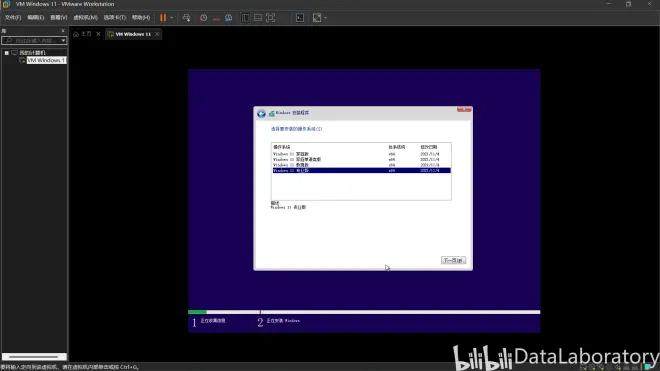This screenshot has height=371, width=660.
Task: Select the first Windows 11 家庭版 row
Action: (361, 154)
